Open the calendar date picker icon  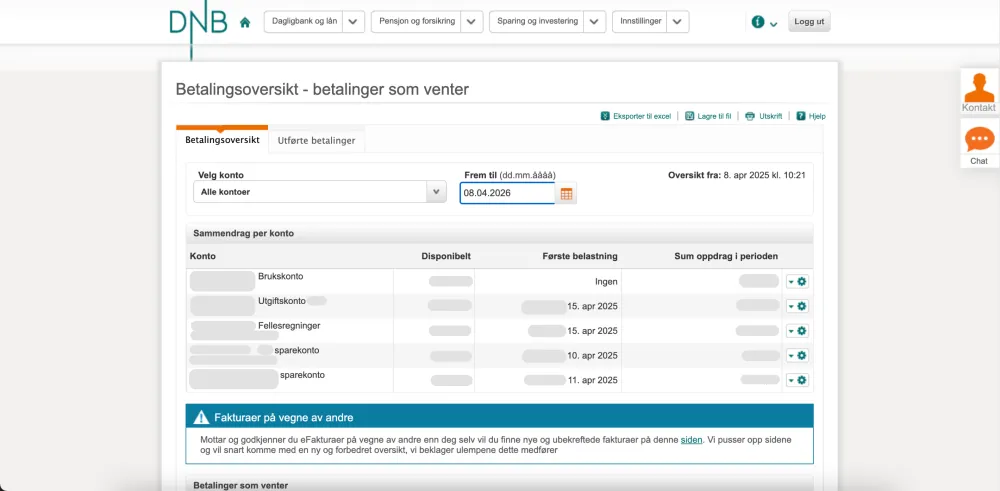point(567,194)
